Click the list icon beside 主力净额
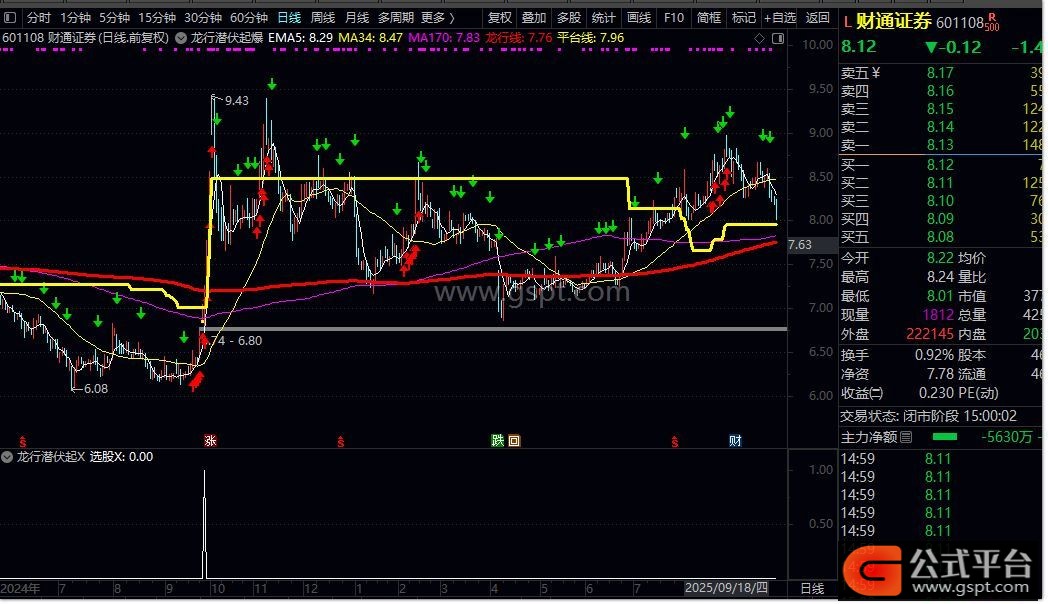 [x=906, y=437]
